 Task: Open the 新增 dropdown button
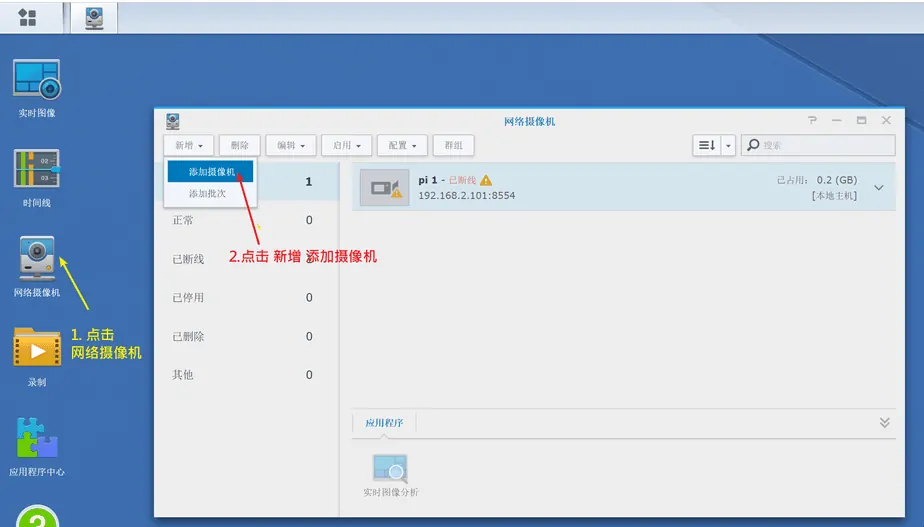pos(188,145)
